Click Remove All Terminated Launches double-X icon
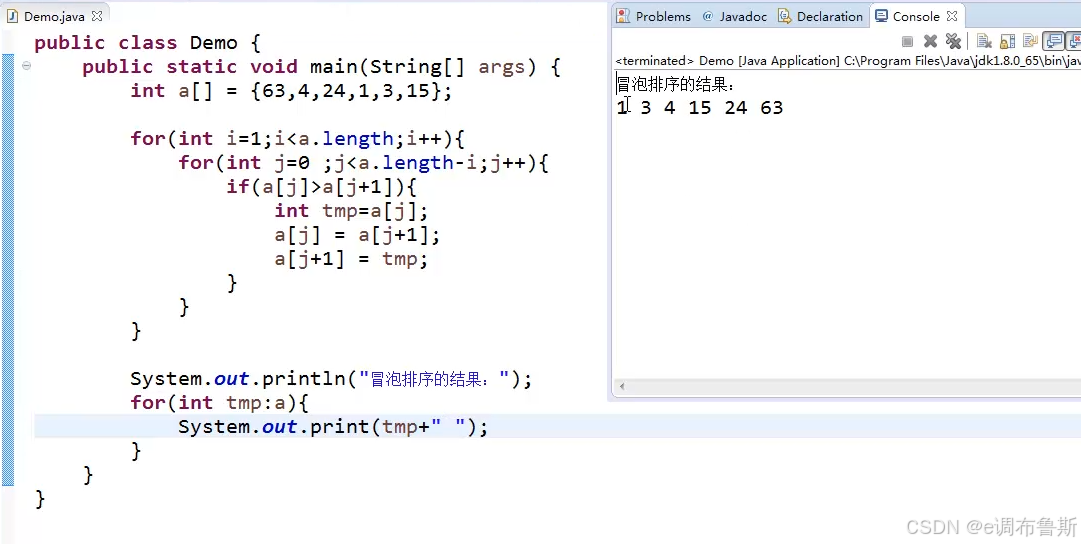 click(x=953, y=41)
